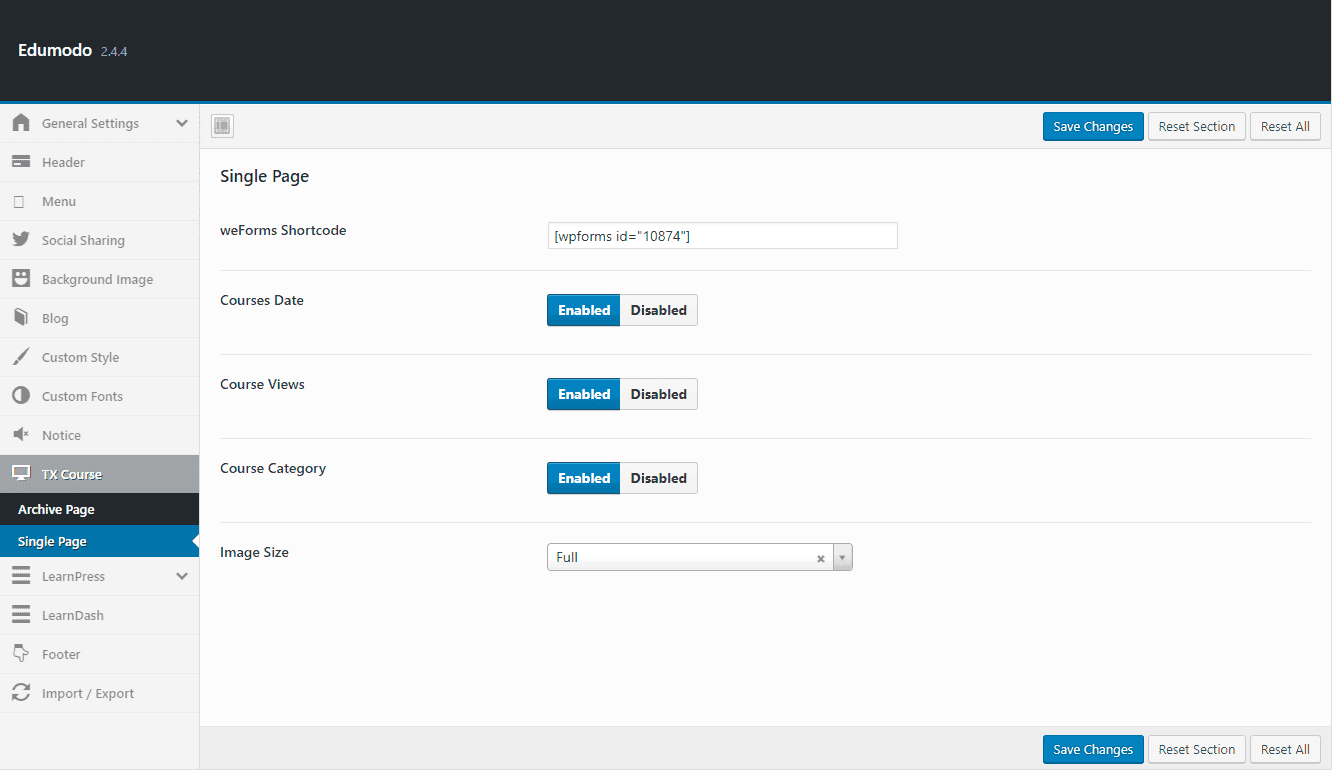Disable the Courses Date option

point(658,310)
